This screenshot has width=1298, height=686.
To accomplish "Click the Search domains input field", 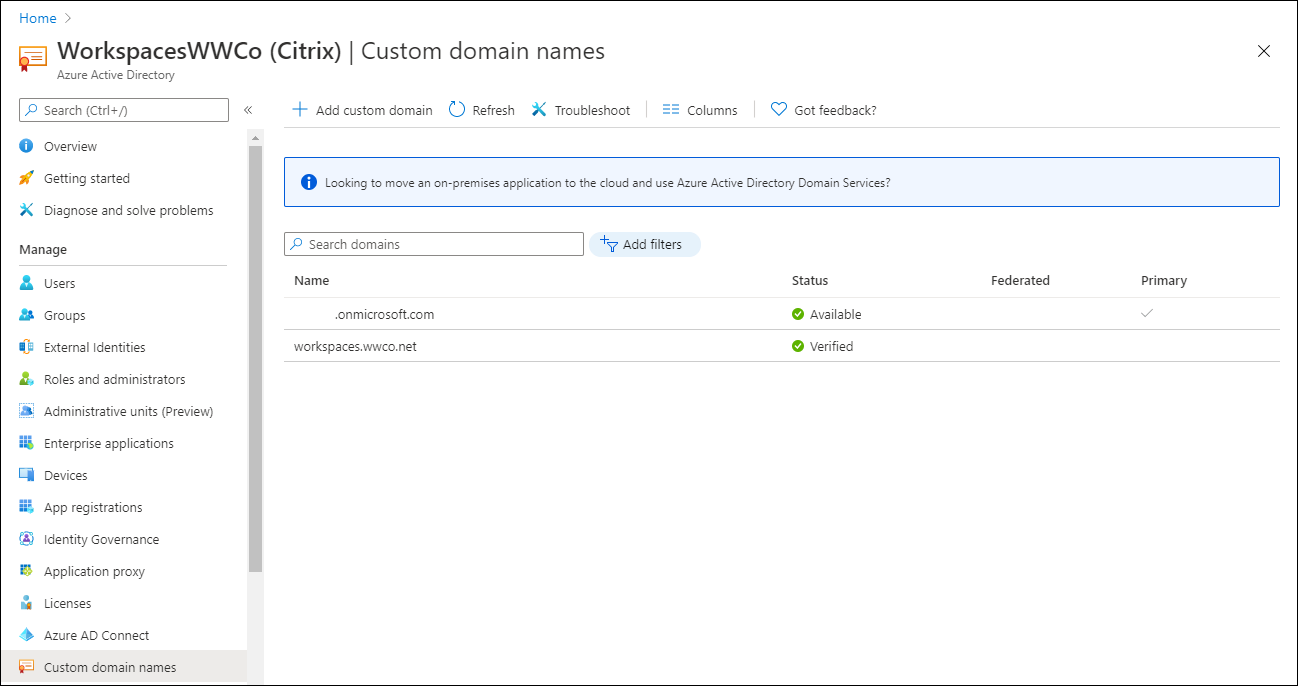I will click(x=434, y=244).
